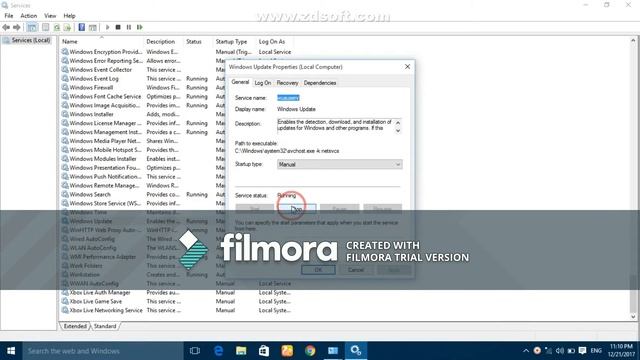Image resolution: width=640 pixels, height=360 pixels.
Task: Click the highlighted Service name field
Action: (x=288, y=98)
